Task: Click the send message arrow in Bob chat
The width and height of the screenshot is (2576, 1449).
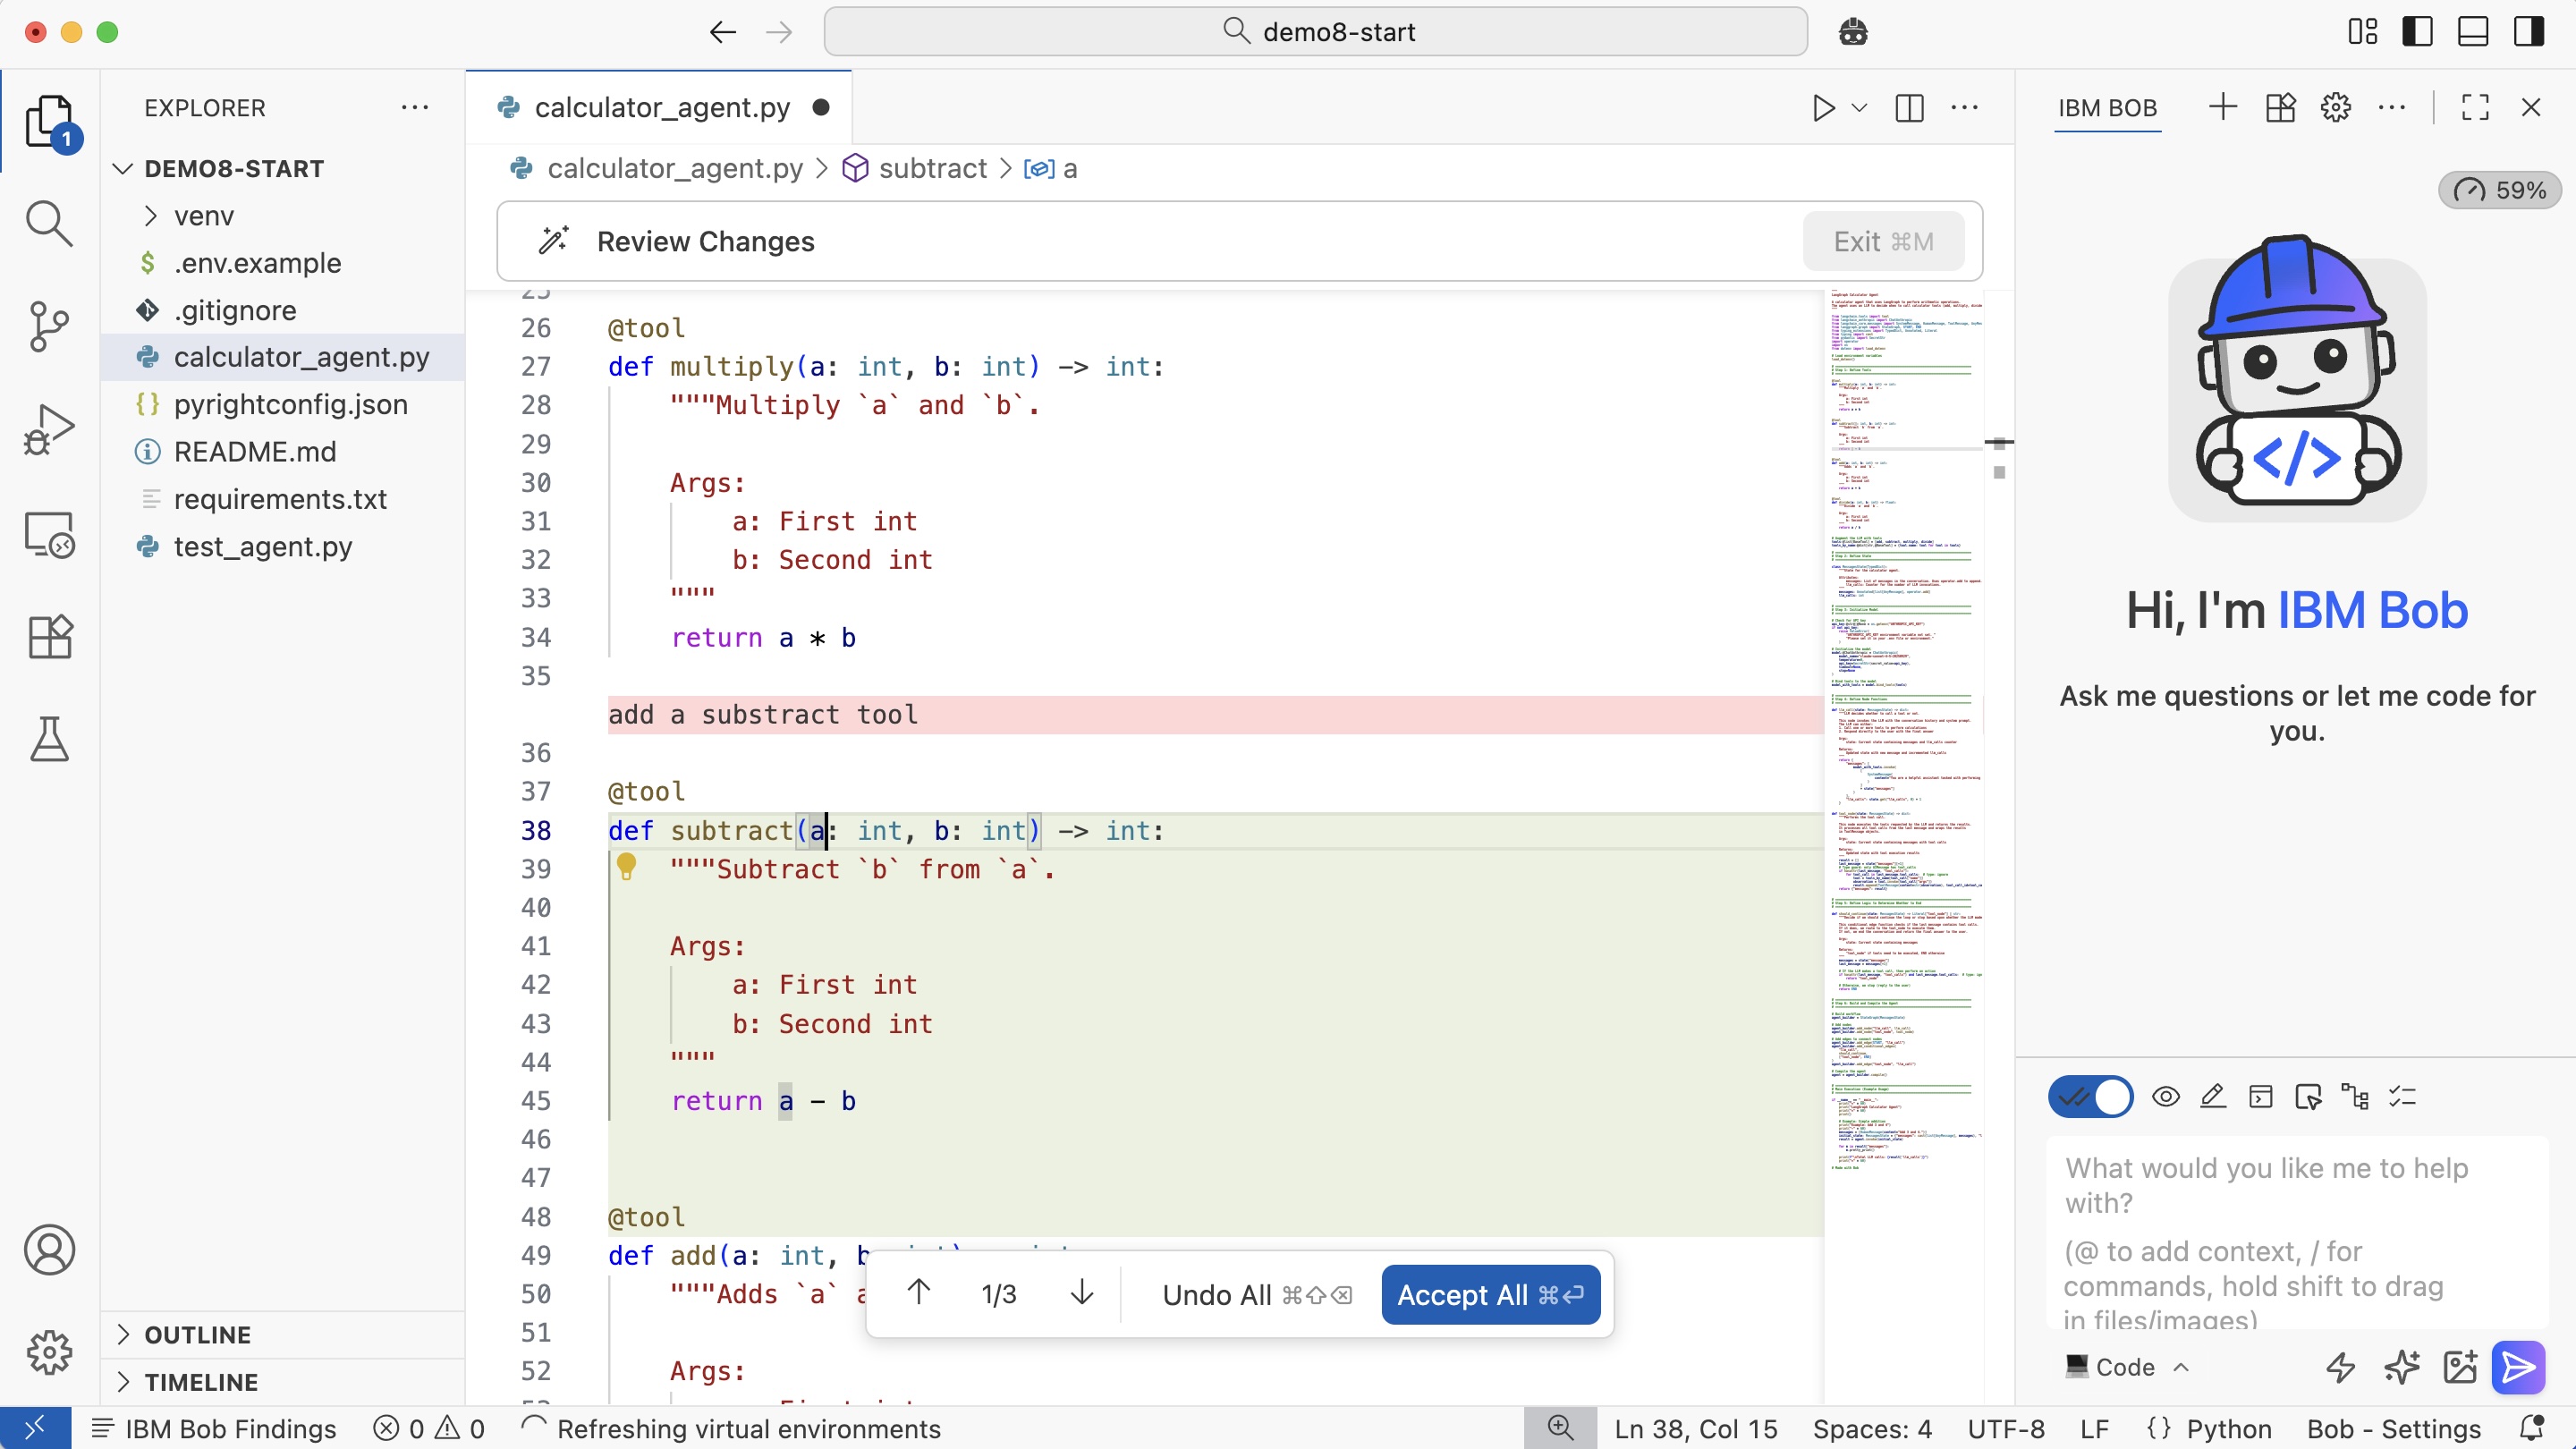Action: [2517, 1366]
